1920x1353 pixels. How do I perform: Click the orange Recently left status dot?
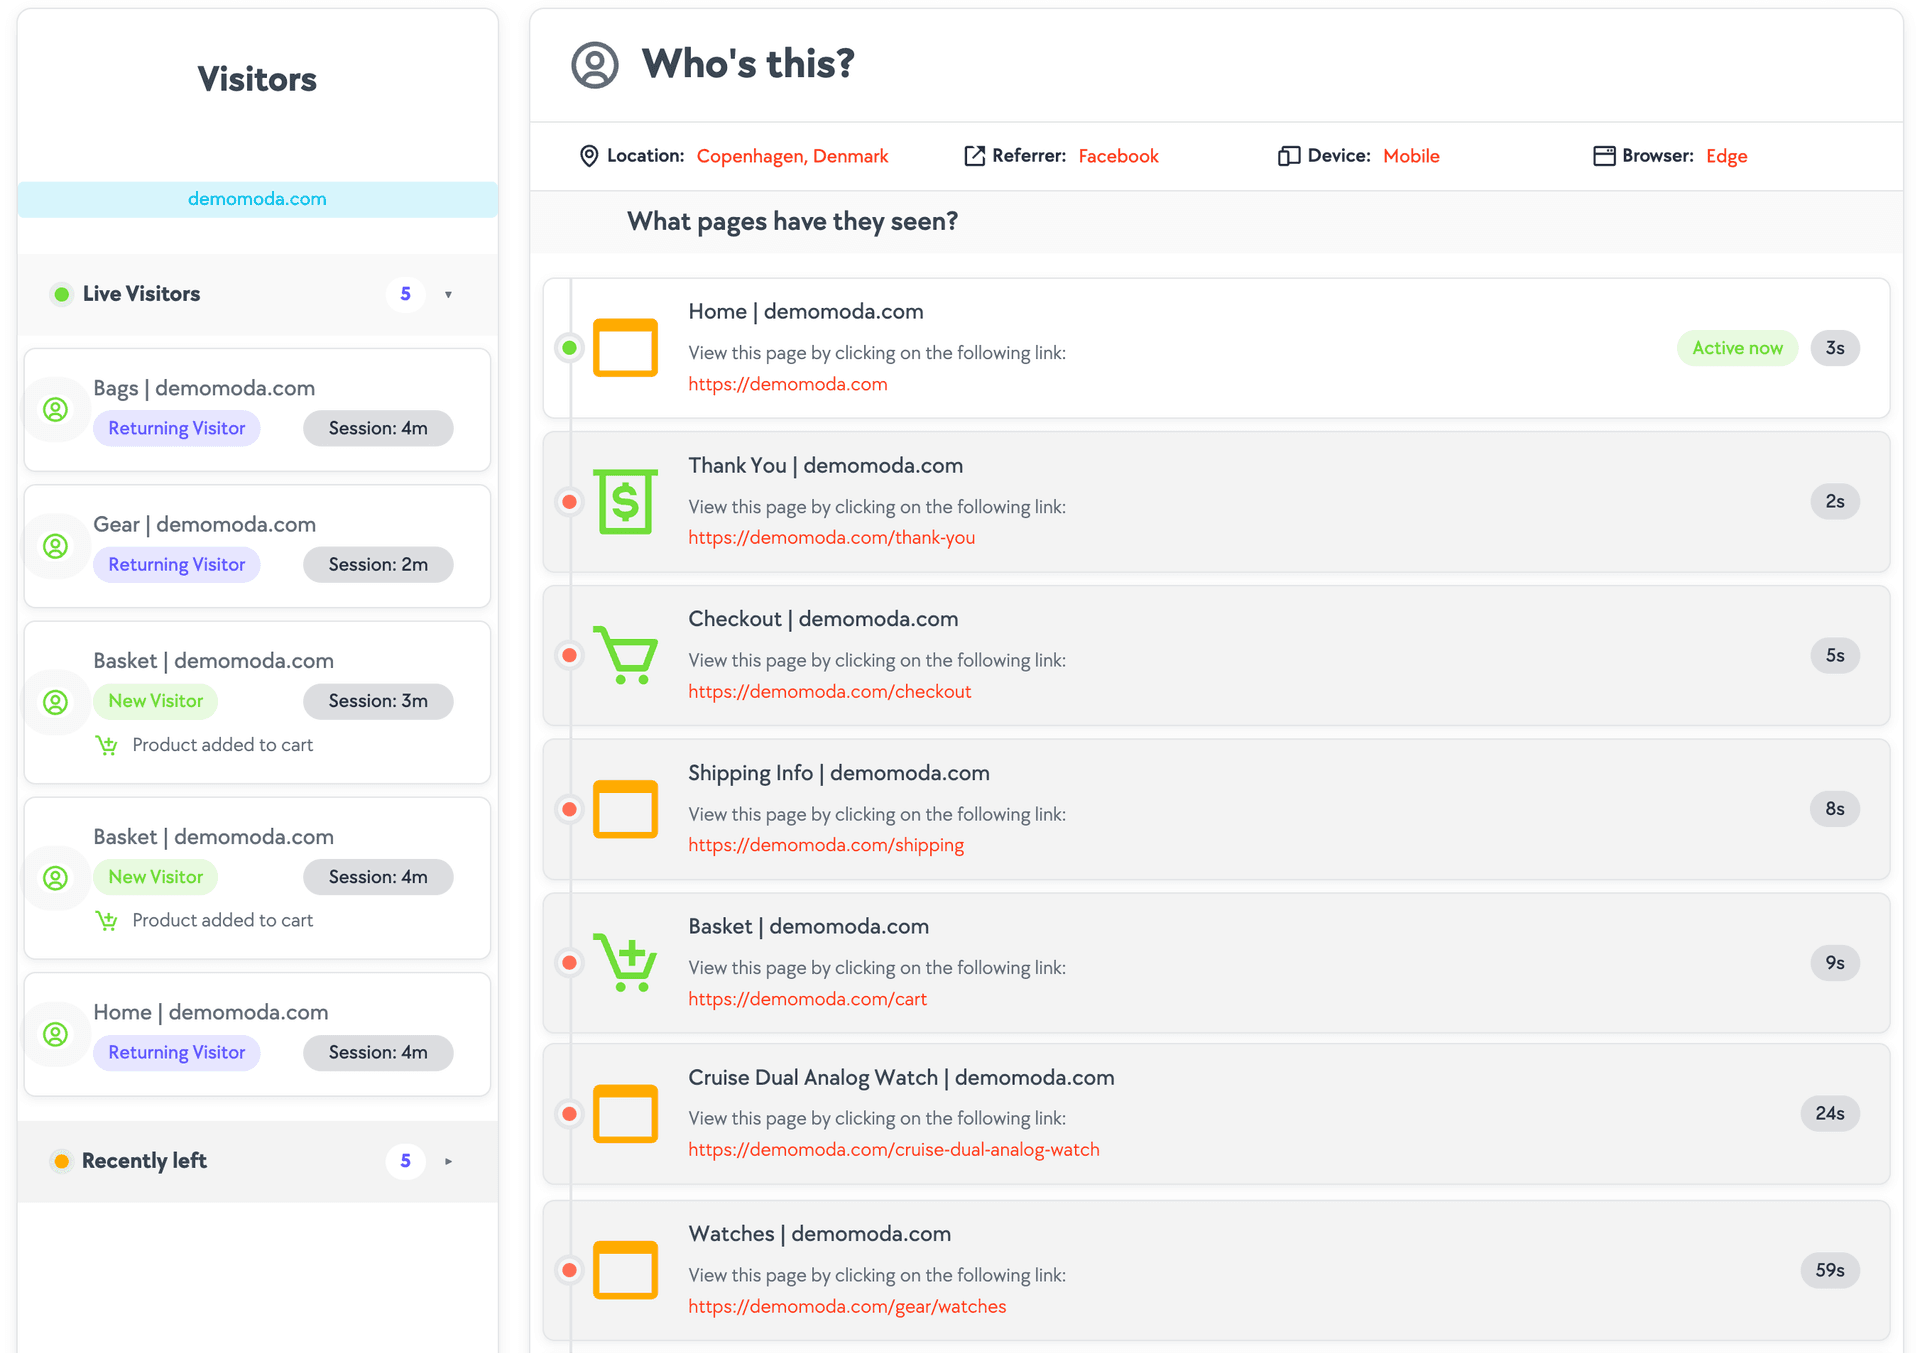pyautogui.click(x=62, y=1161)
